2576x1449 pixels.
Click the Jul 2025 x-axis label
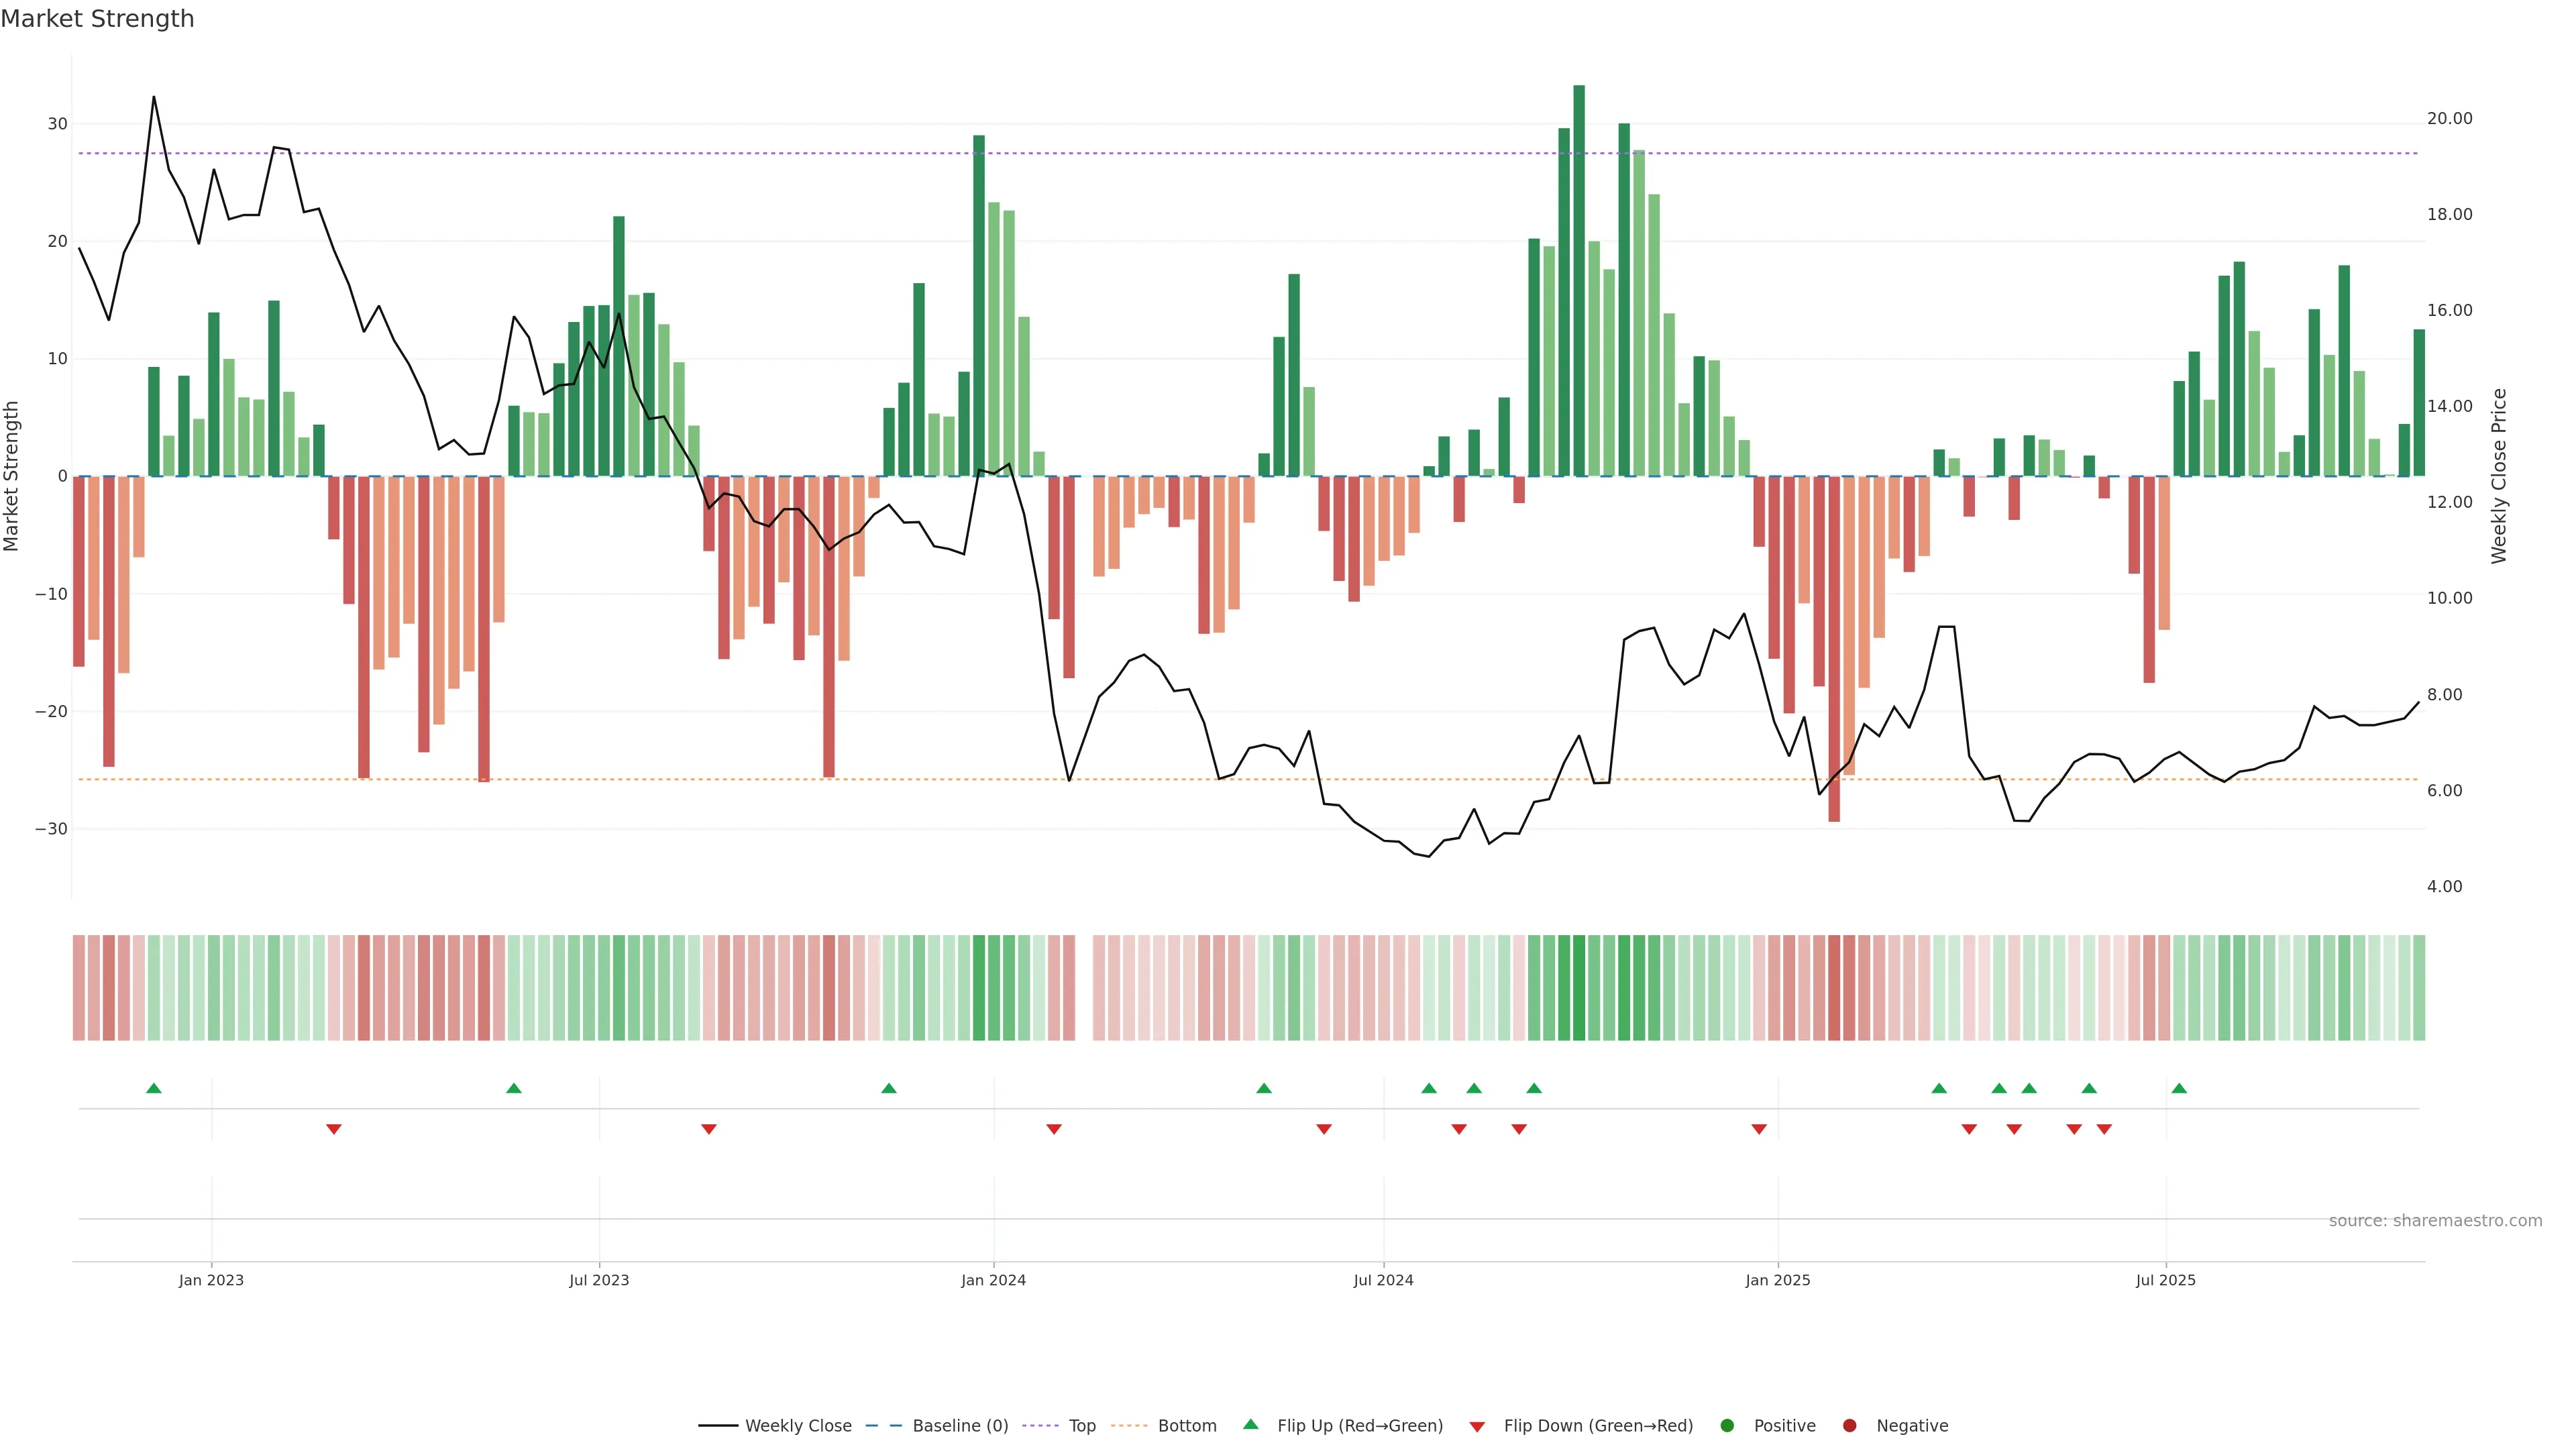2165,1280
